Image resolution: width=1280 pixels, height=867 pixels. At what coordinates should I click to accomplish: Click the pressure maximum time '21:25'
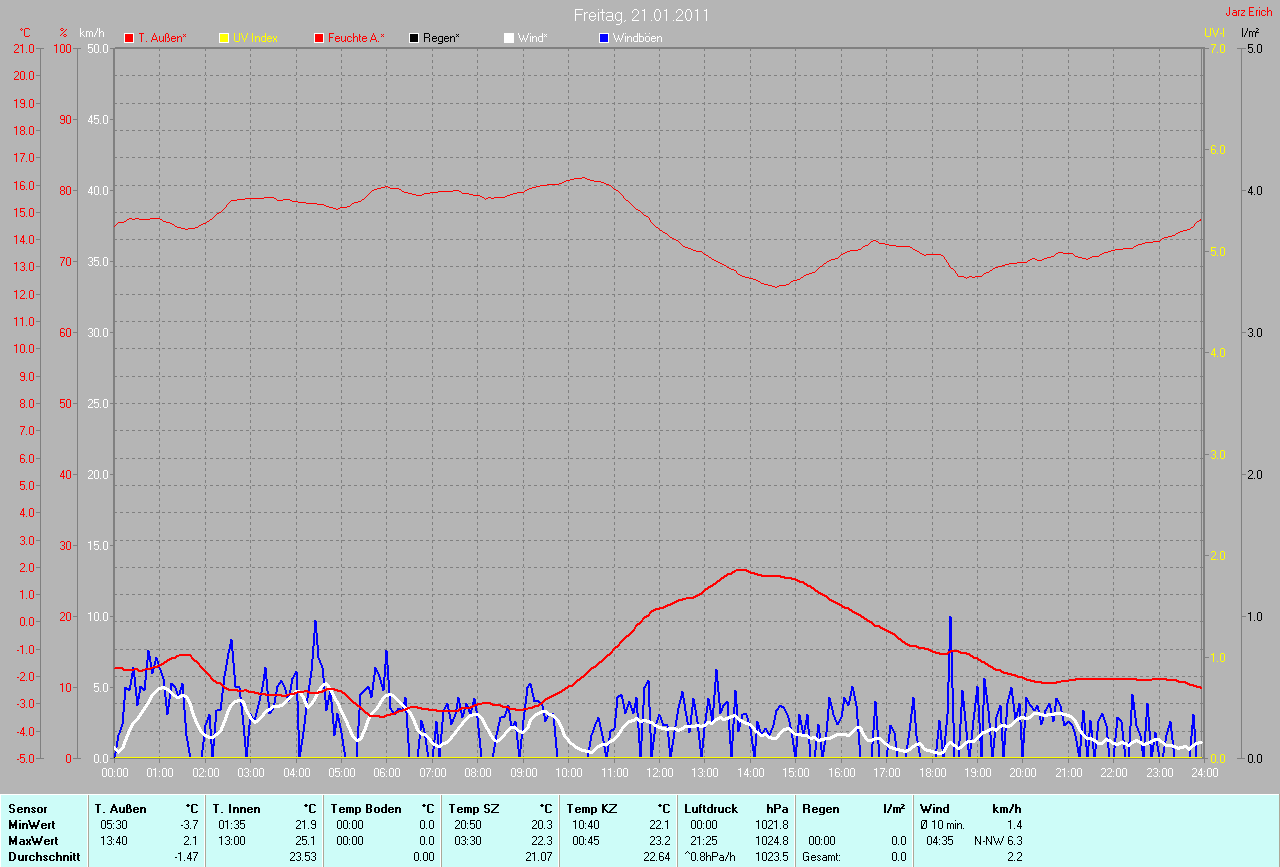pos(703,841)
